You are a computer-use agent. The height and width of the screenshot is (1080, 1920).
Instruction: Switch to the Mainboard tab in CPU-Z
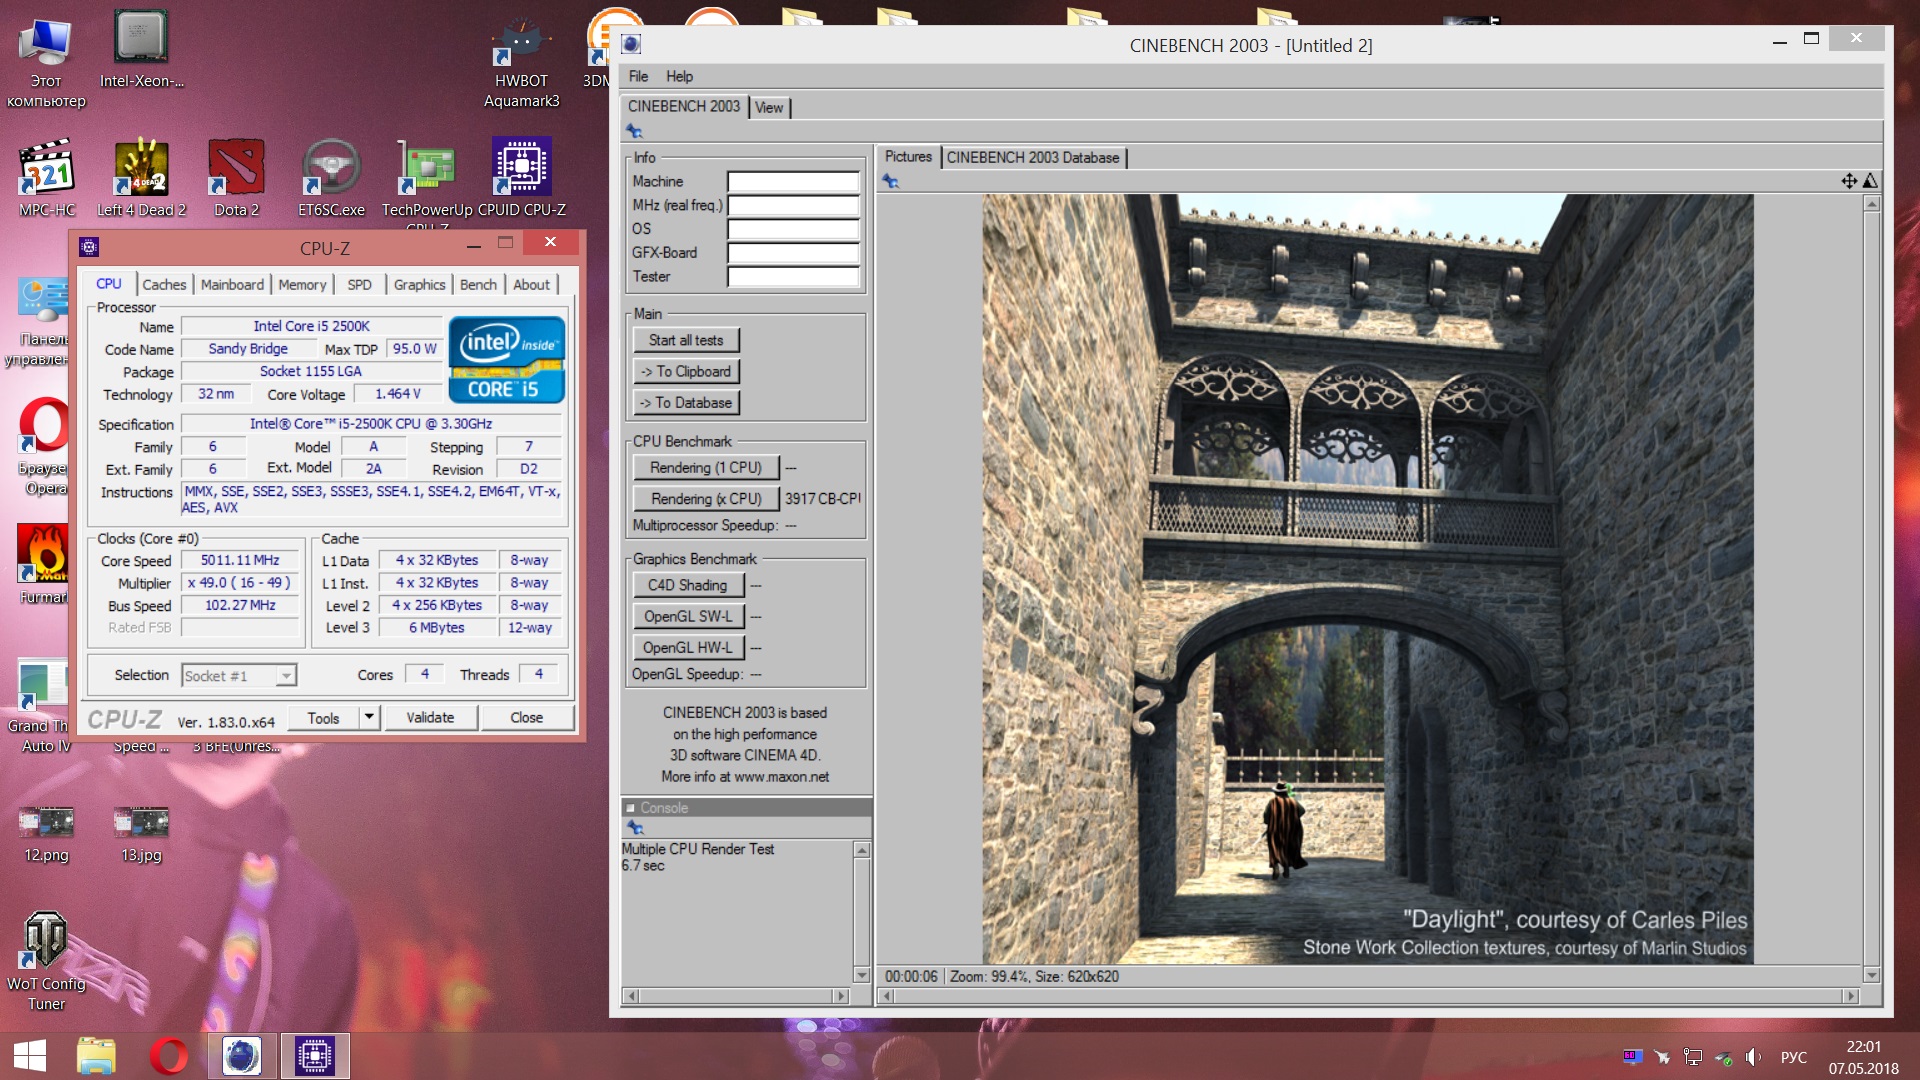[x=232, y=284]
